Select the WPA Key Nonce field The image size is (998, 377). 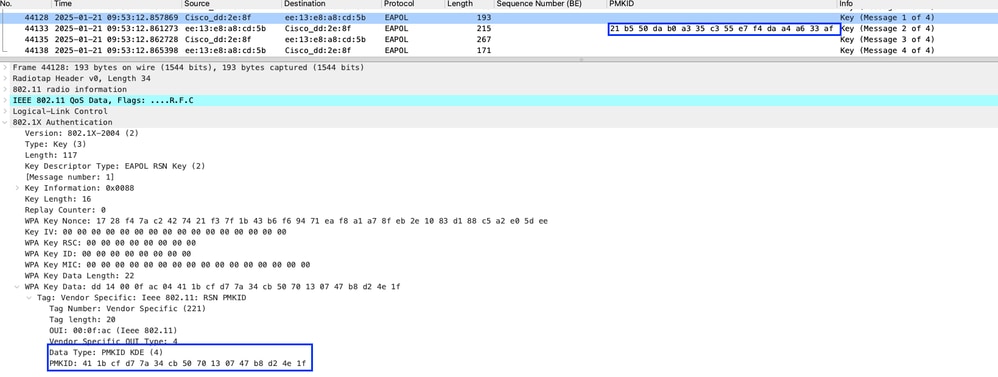point(286,221)
